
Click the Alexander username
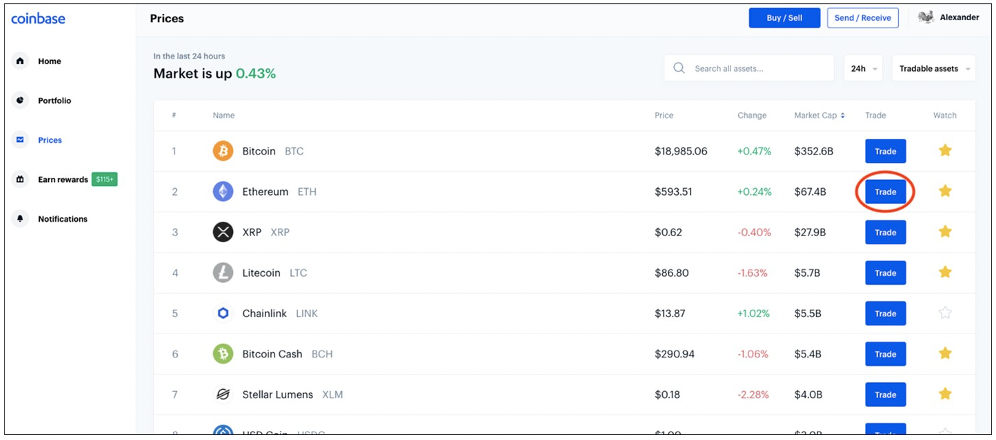pos(959,18)
